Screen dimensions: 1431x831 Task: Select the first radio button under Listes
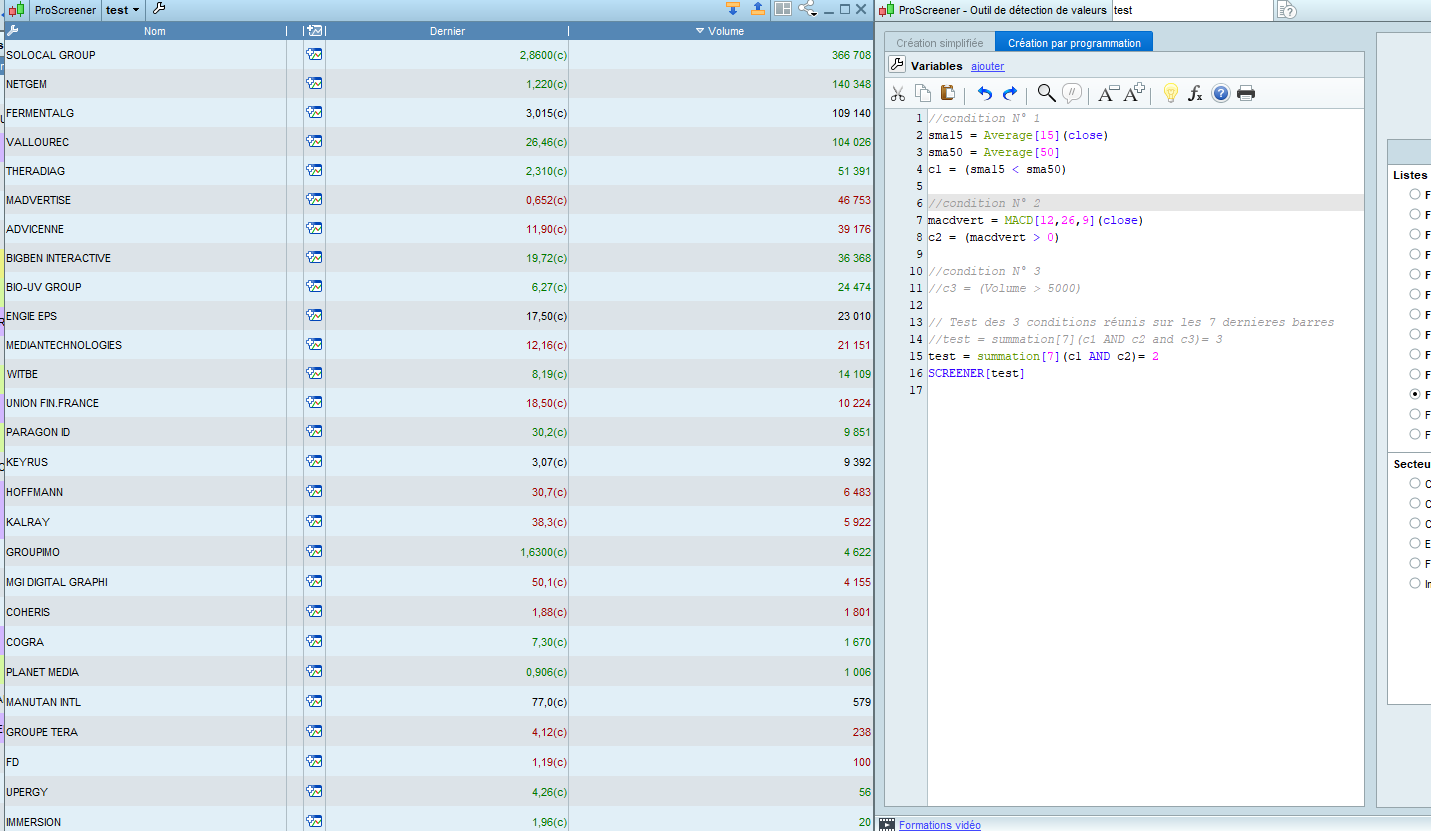point(1414,194)
